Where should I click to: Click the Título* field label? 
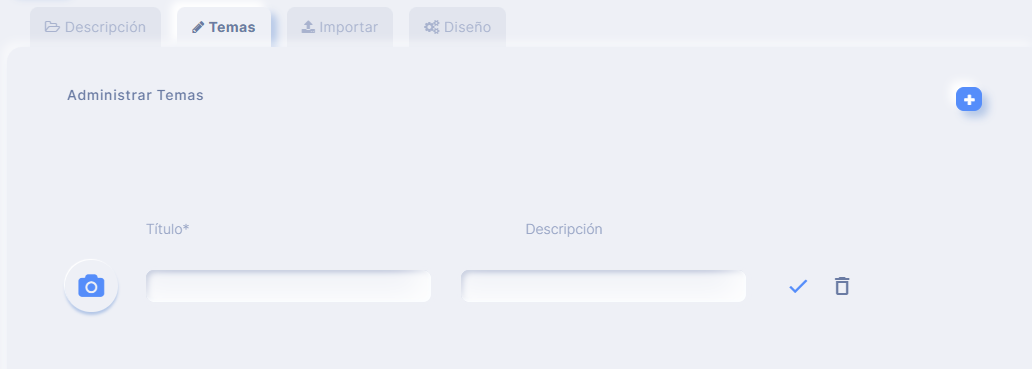168,229
